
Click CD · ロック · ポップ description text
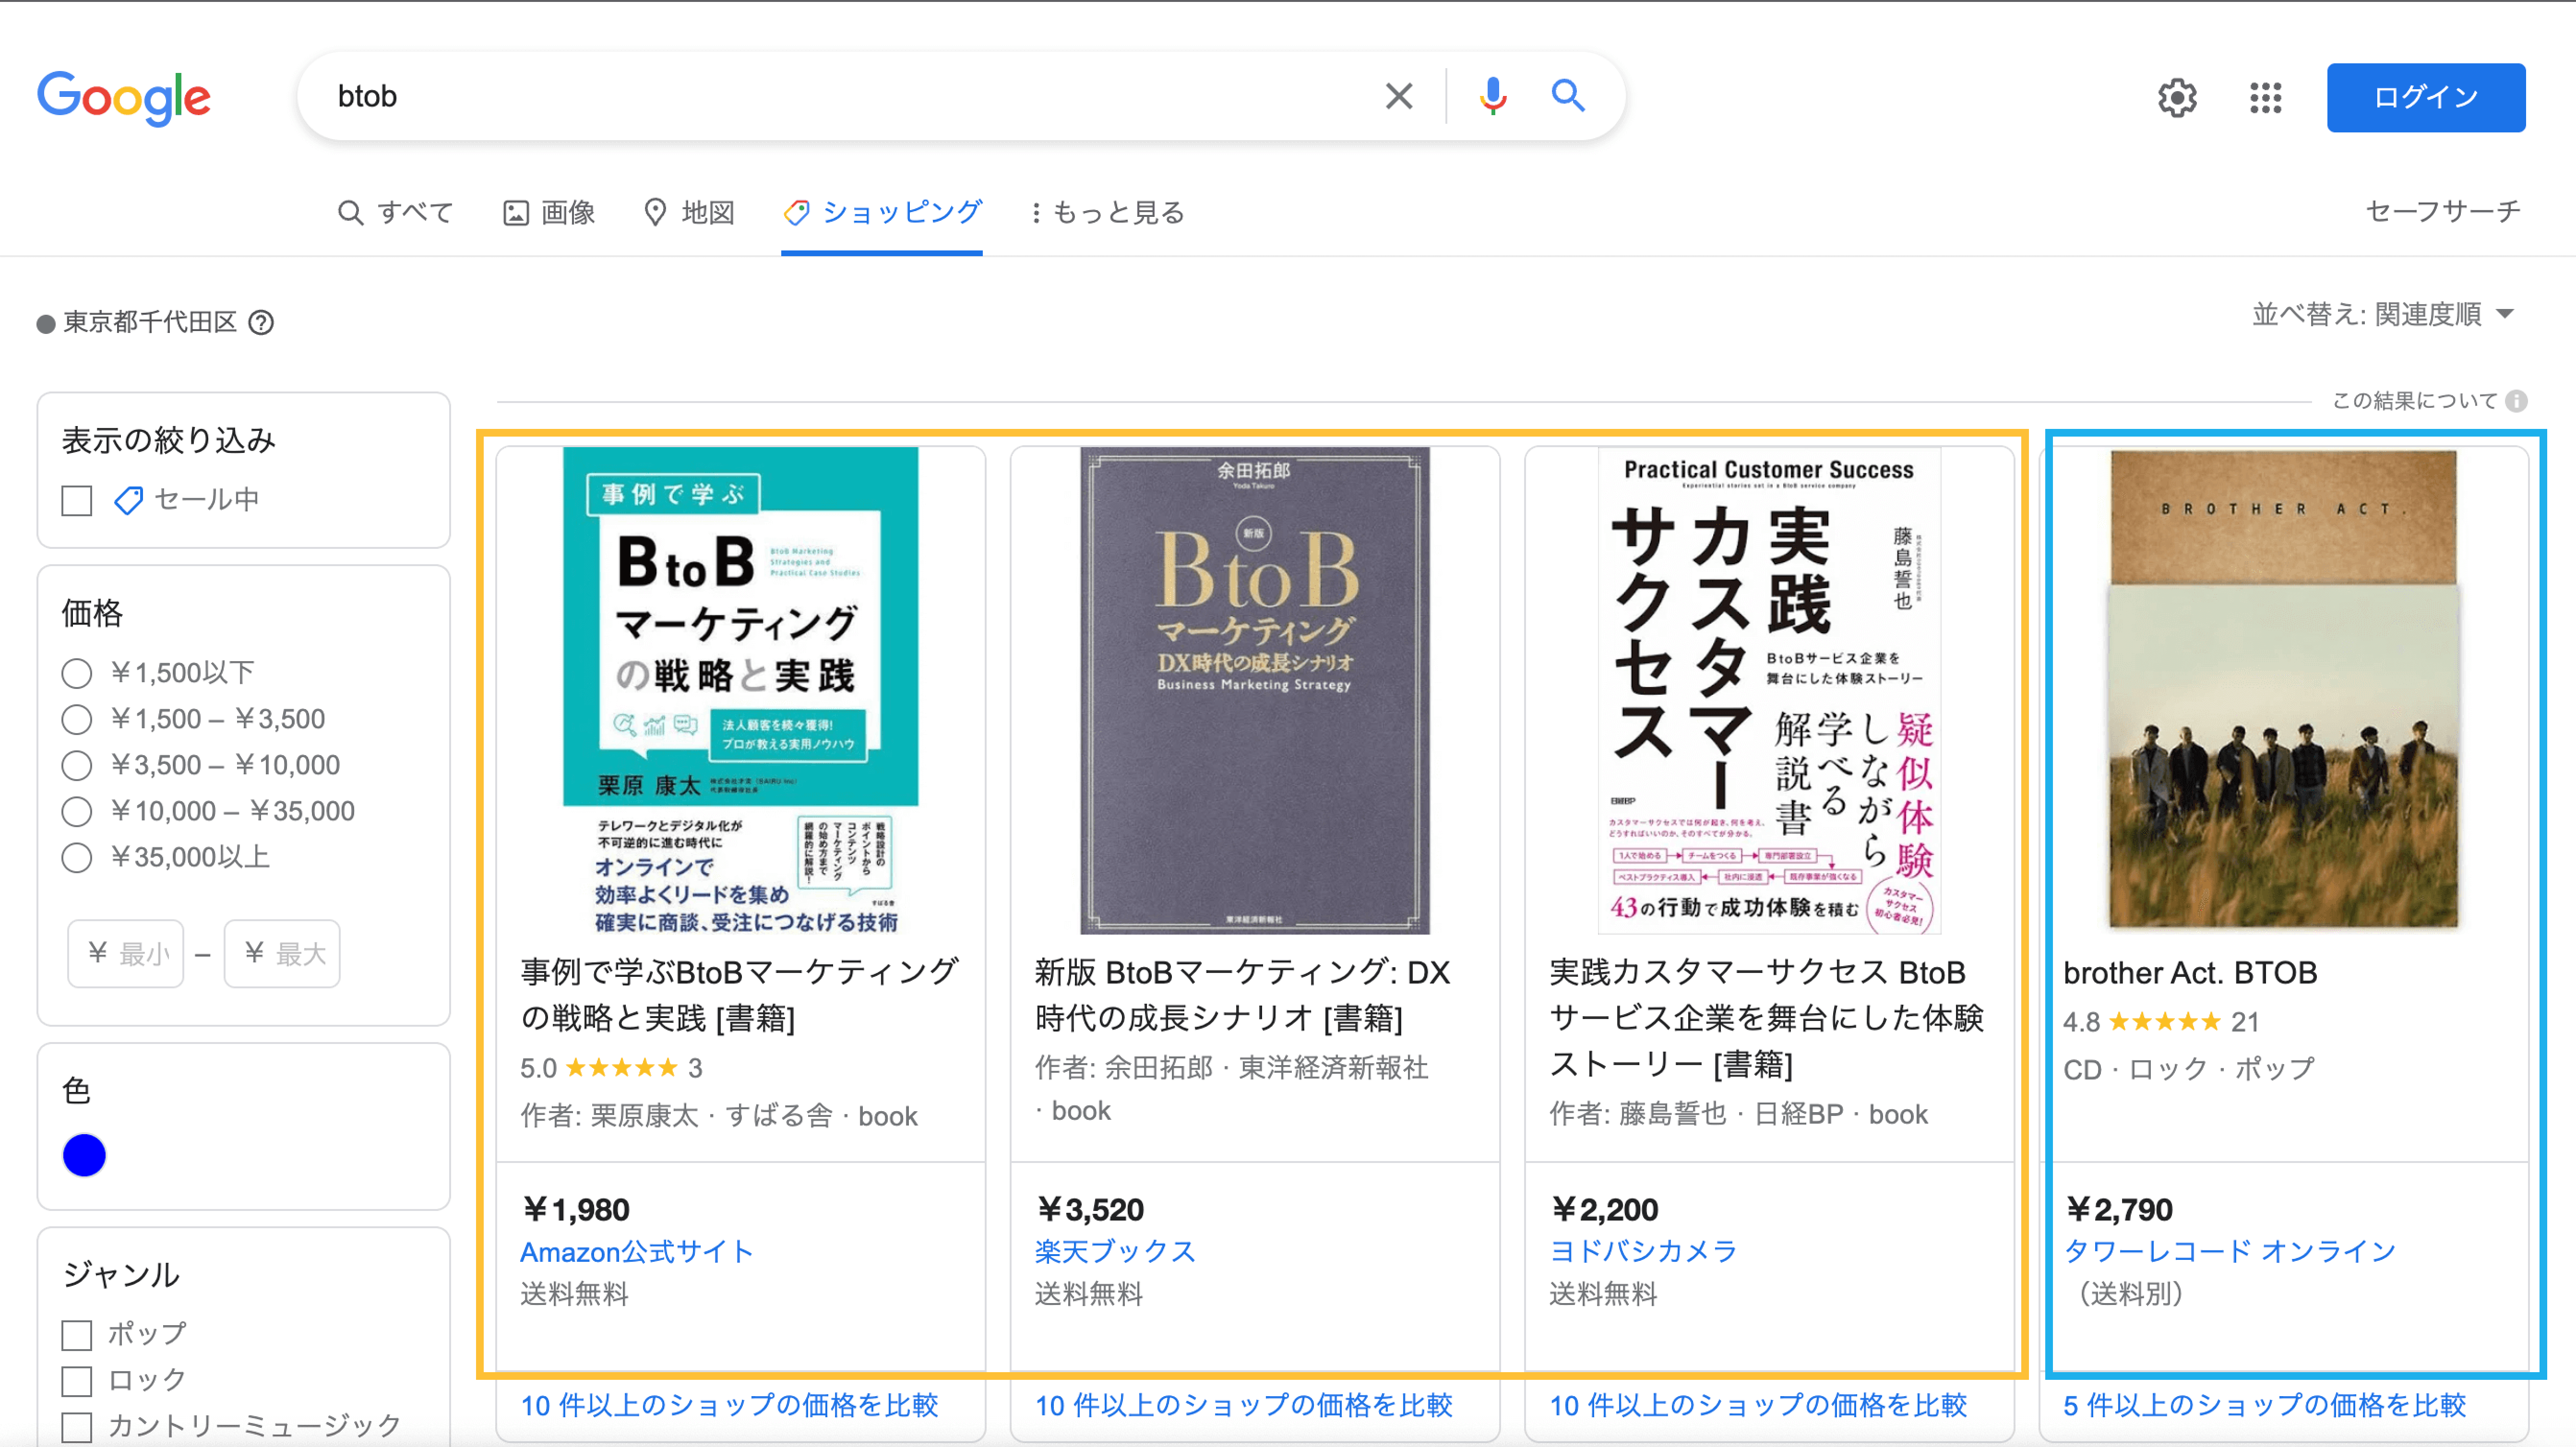[2189, 1069]
